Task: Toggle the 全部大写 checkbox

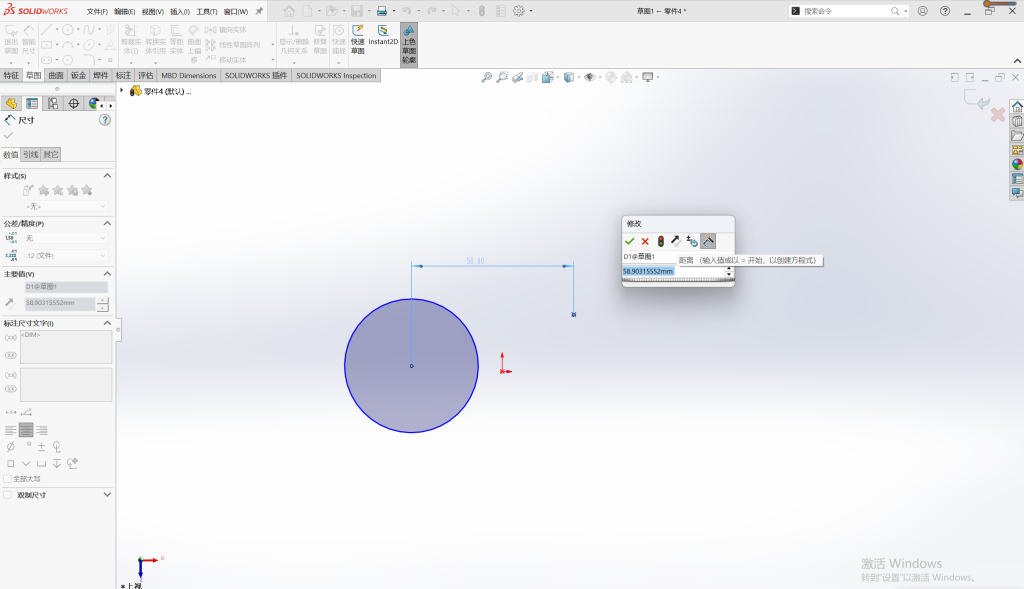Action: pyautogui.click(x=8, y=479)
